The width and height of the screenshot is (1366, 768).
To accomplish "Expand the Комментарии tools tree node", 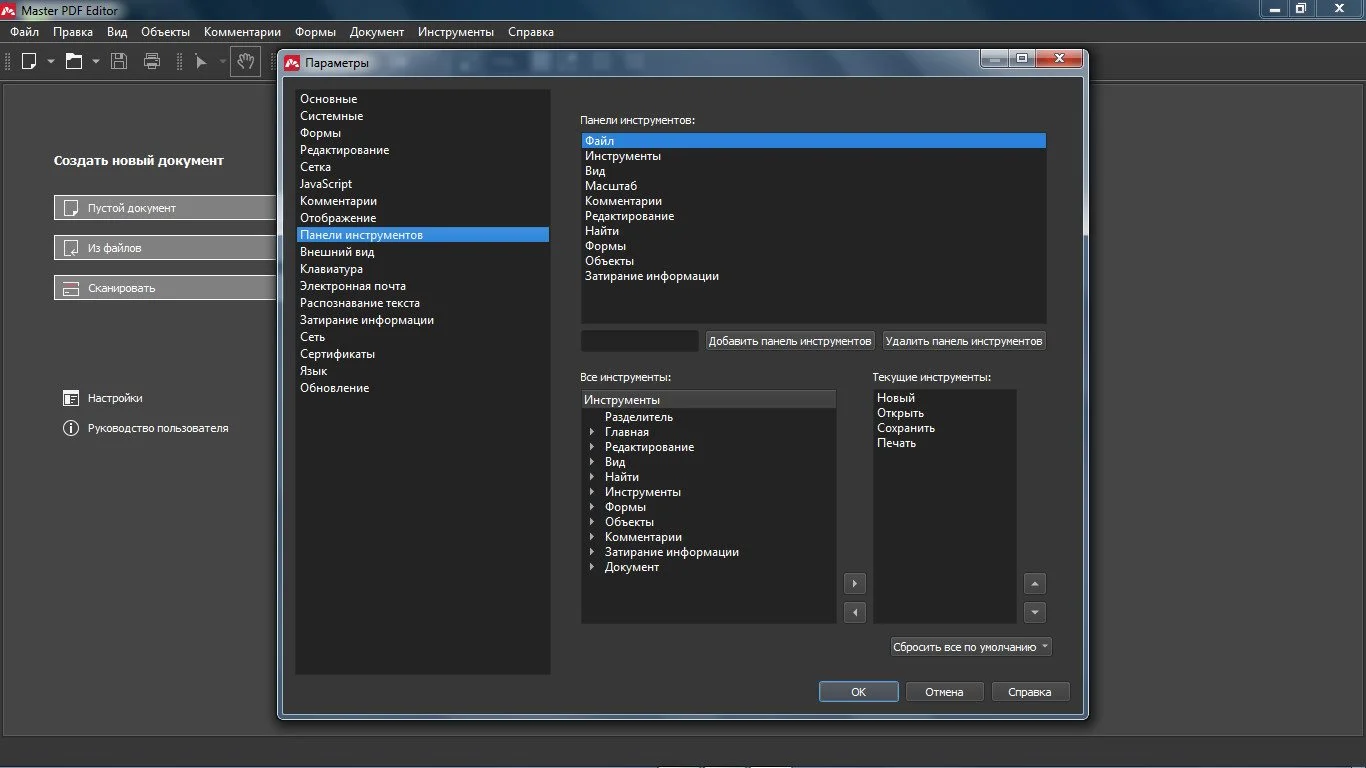I will [x=592, y=537].
